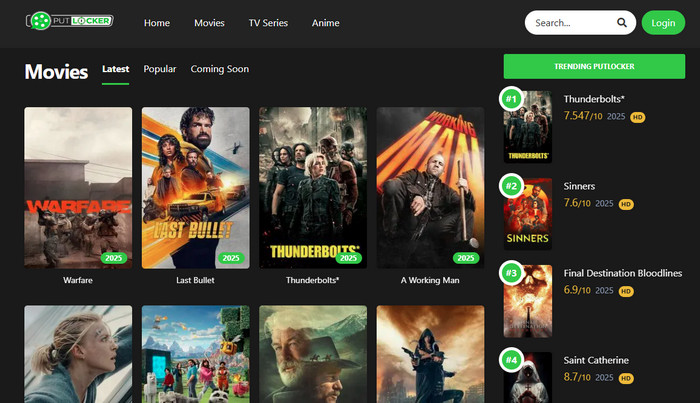Open the Sinners trending thumbnail
700x403 pixels.
[x=528, y=214]
